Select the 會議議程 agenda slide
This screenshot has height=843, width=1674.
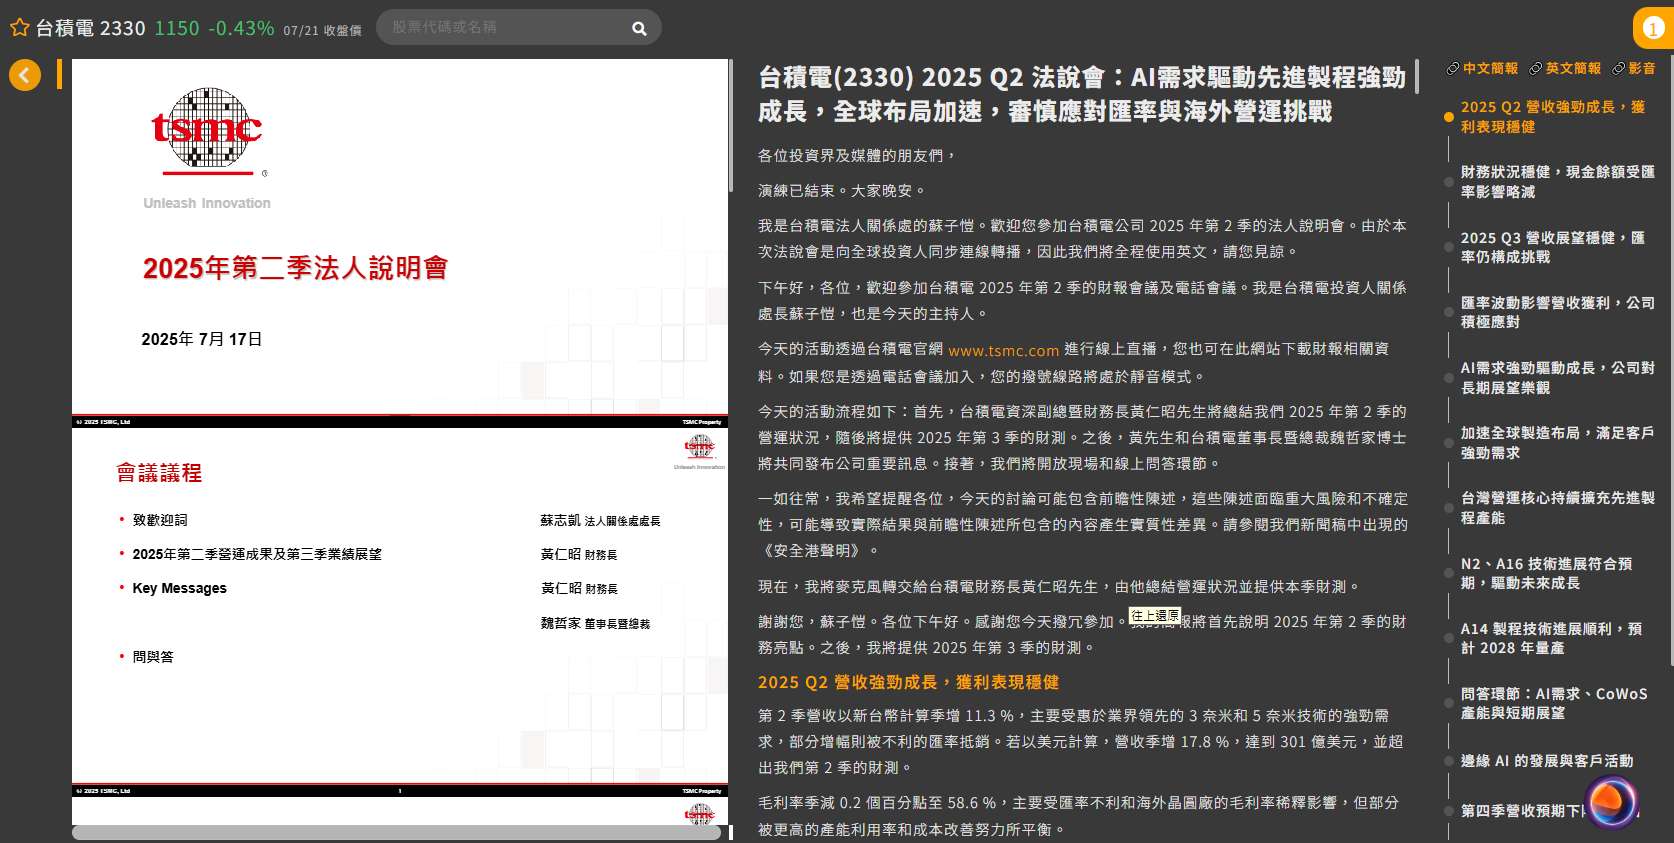pyautogui.click(x=400, y=612)
